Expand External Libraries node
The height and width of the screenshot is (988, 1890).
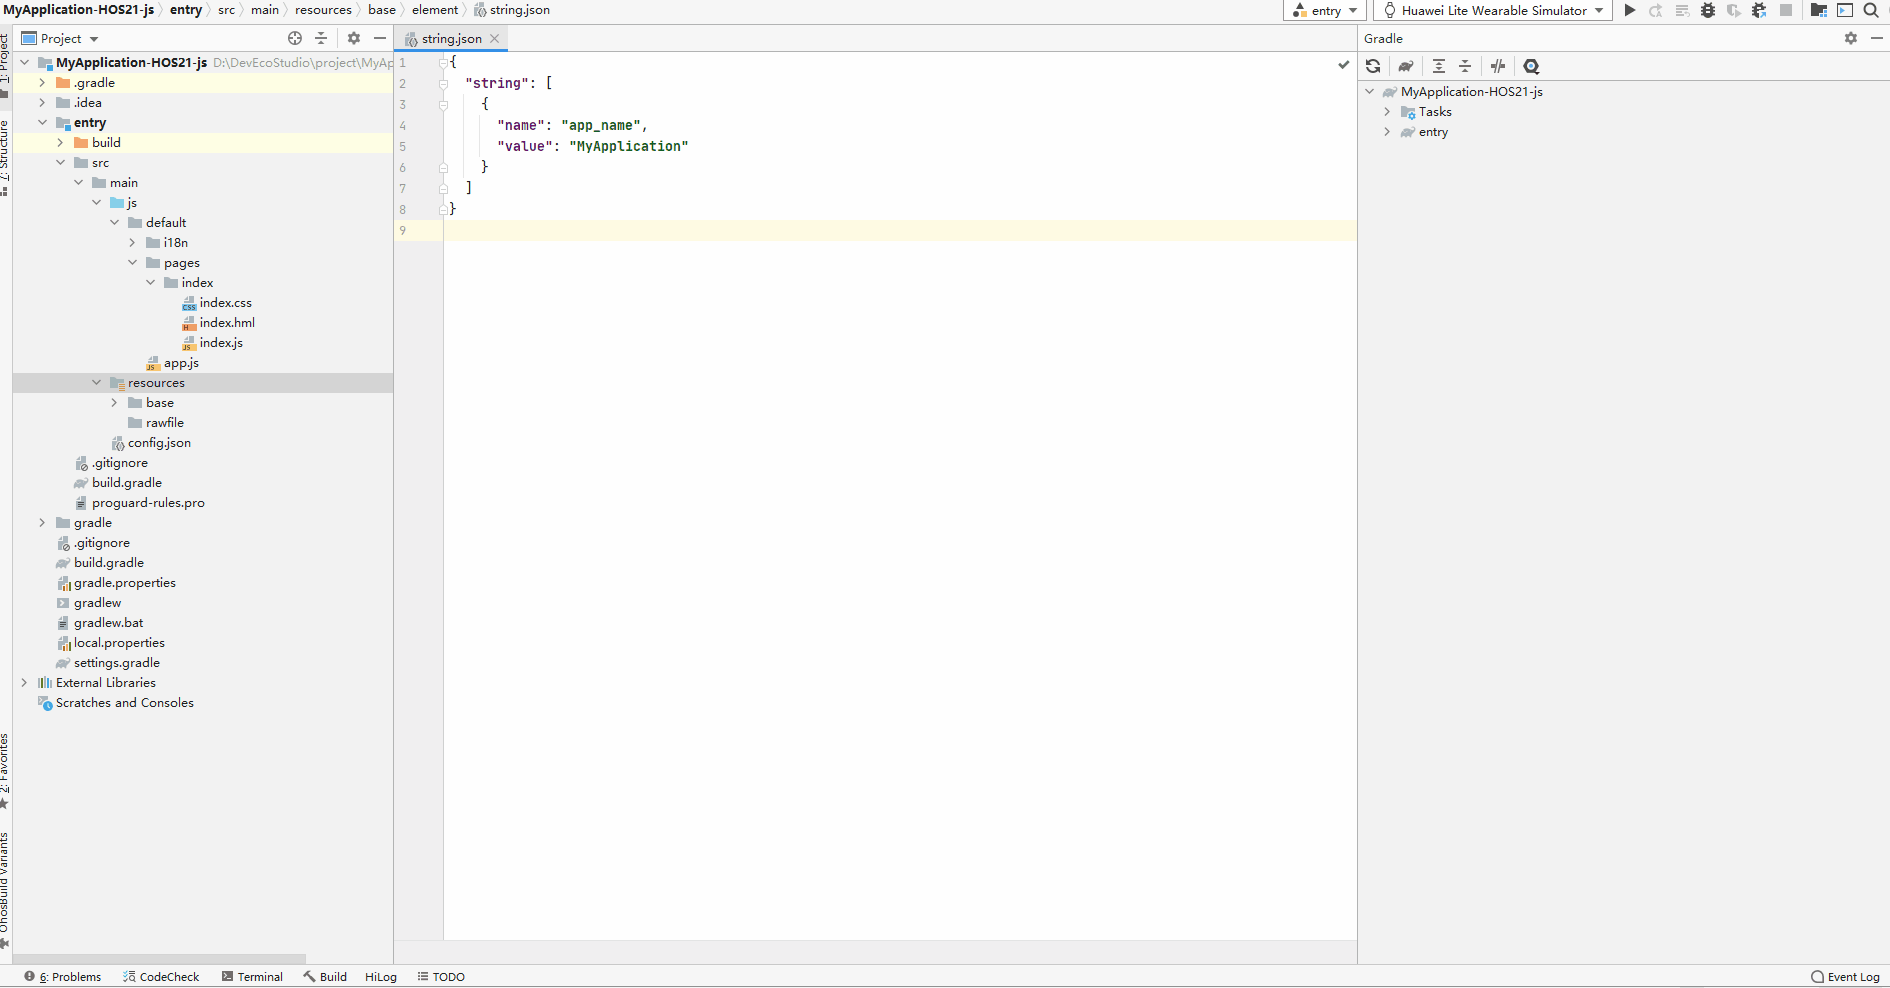24,682
